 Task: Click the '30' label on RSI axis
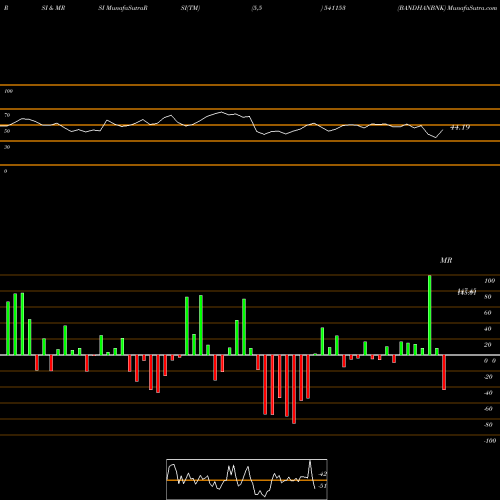tap(7, 147)
